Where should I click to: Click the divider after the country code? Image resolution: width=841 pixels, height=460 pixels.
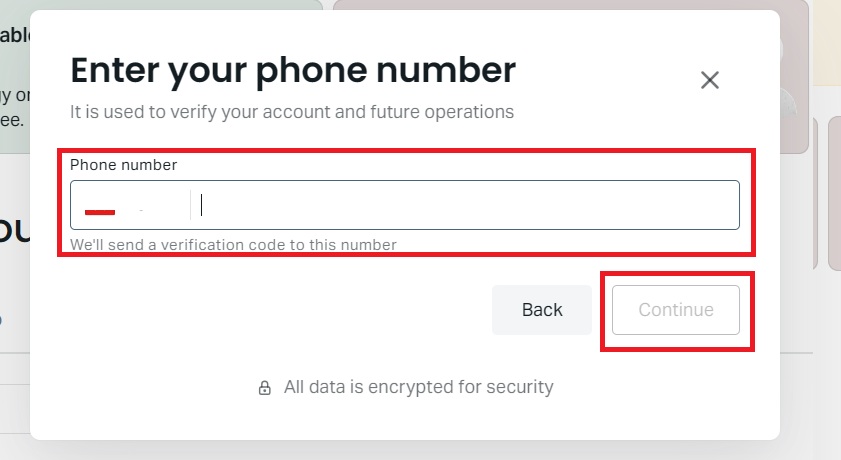(x=190, y=206)
